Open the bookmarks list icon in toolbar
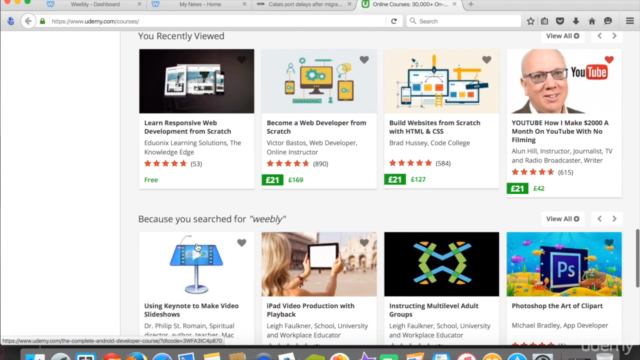Viewport: 640px width, 360px height. click(544, 21)
